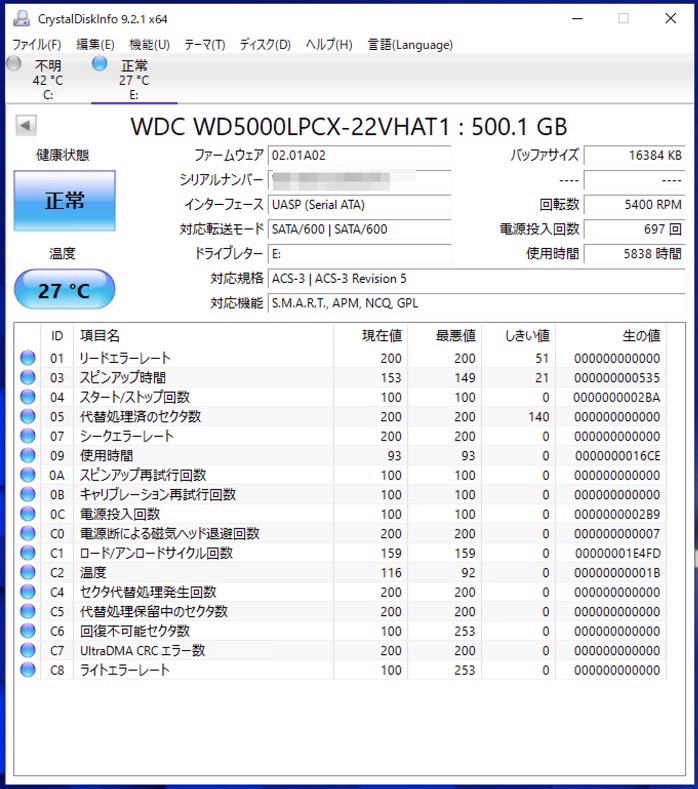This screenshot has width=698, height=789.
Task: Click status orb of ID 0C 電源投入回数 row
Action: [28, 514]
